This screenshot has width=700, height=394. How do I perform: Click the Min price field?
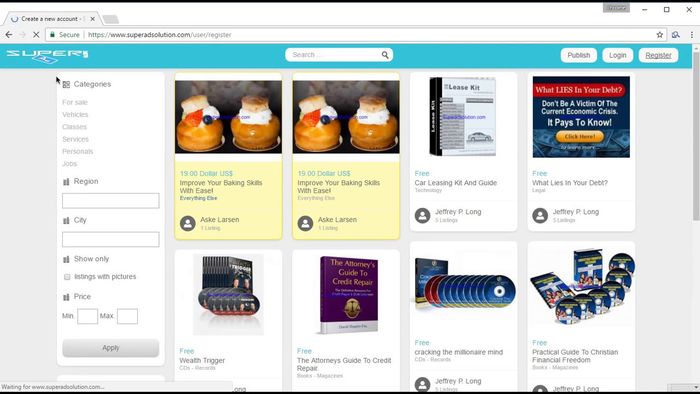point(88,316)
